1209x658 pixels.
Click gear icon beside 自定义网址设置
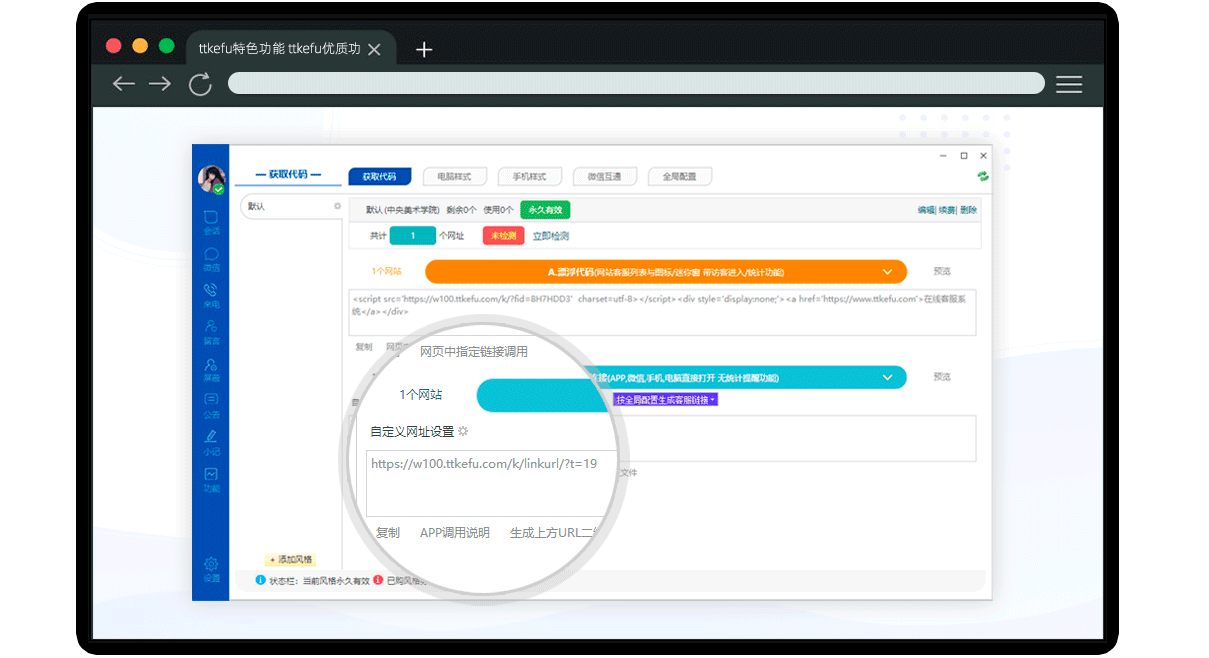tap(463, 432)
